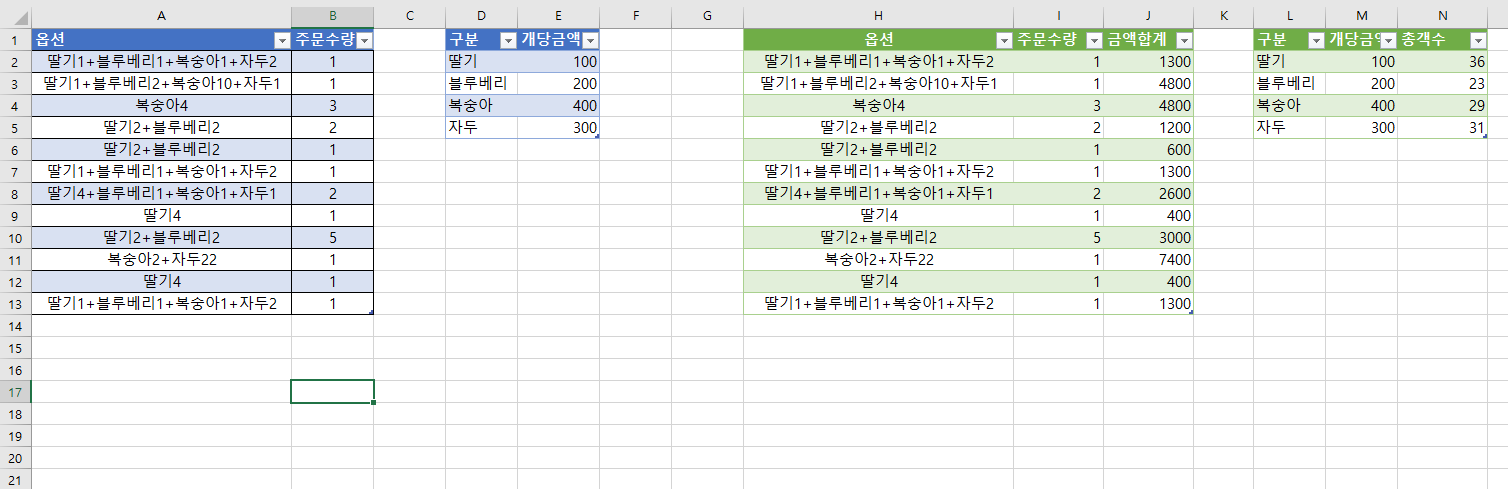The image size is (1508, 489).
Task: Select the 복숭아2+자두22 cell in column A
Action: [x=161, y=259]
